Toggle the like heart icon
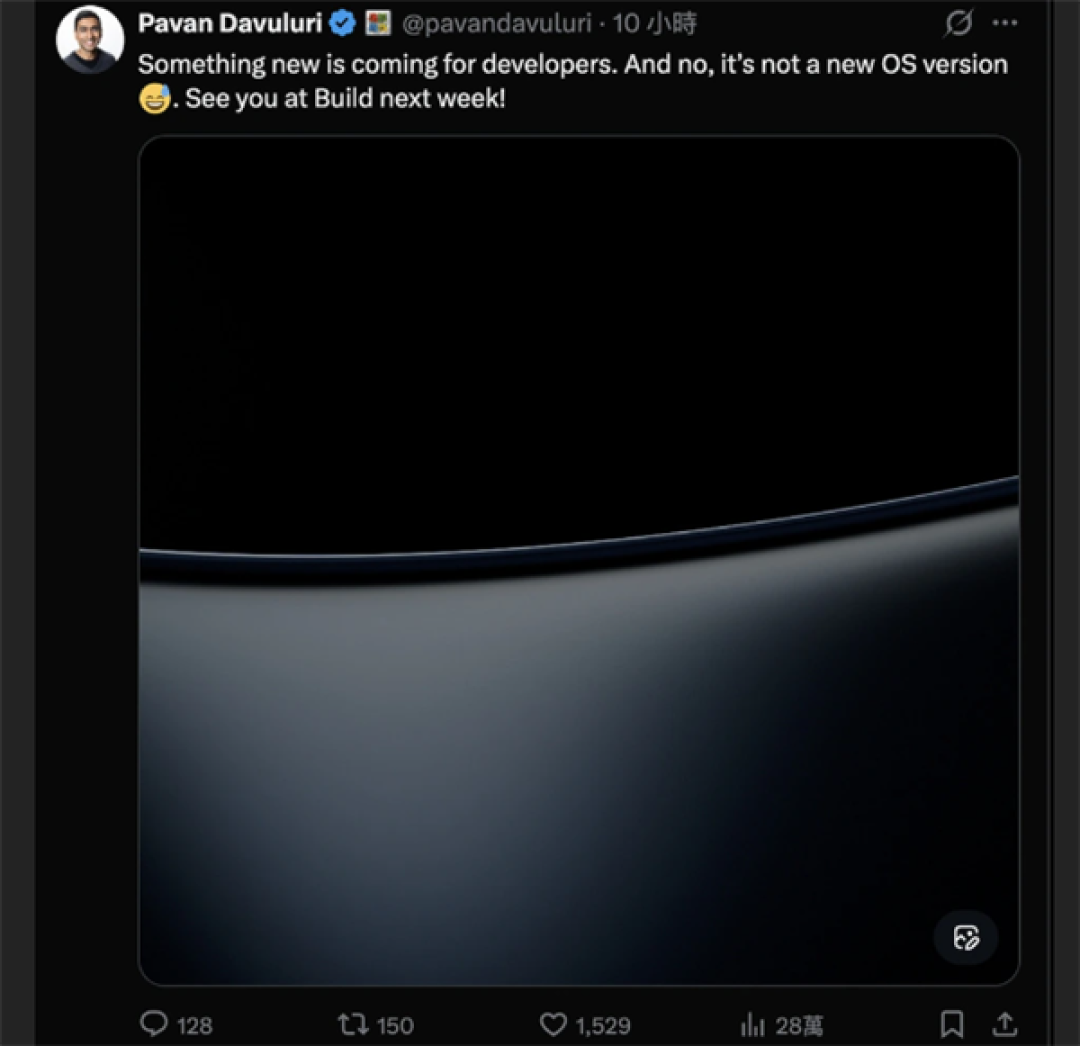1080x1046 pixels. (x=553, y=1024)
